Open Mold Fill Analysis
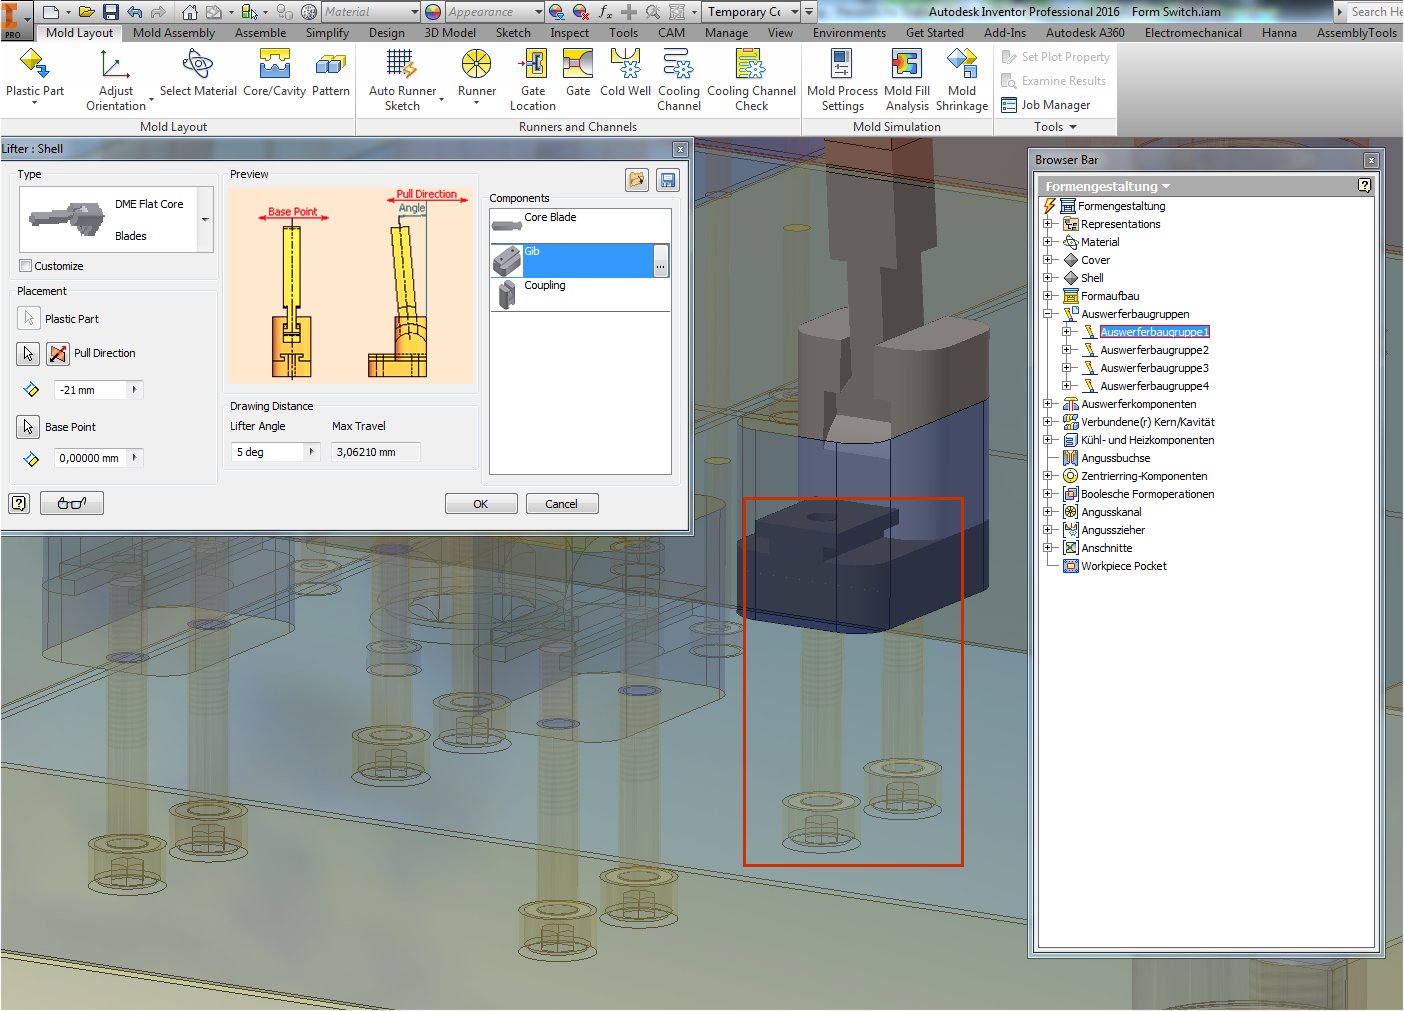Image resolution: width=1404 pixels, height=1011 pixels. click(906, 77)
